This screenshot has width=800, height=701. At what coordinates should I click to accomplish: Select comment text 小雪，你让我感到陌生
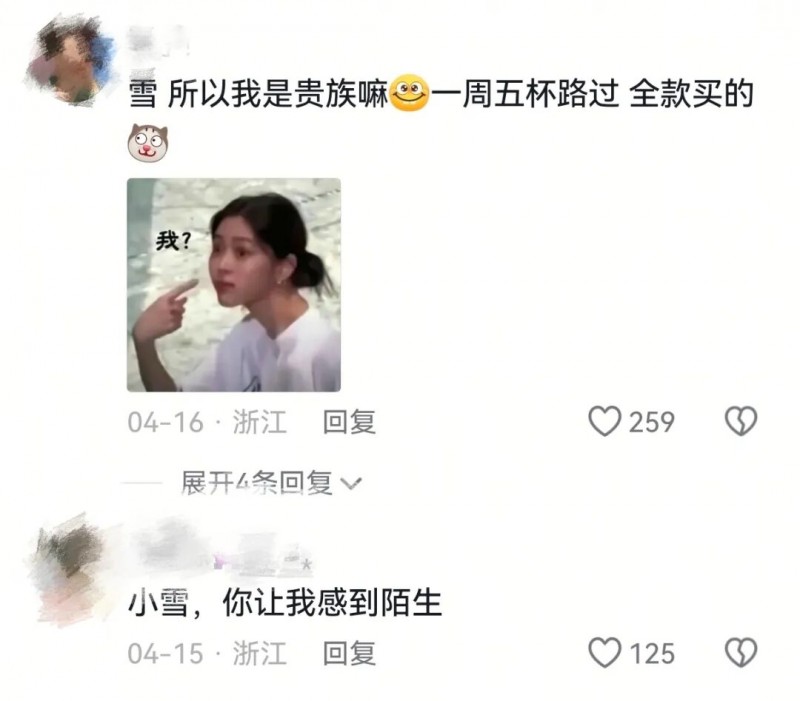point(285,603)
